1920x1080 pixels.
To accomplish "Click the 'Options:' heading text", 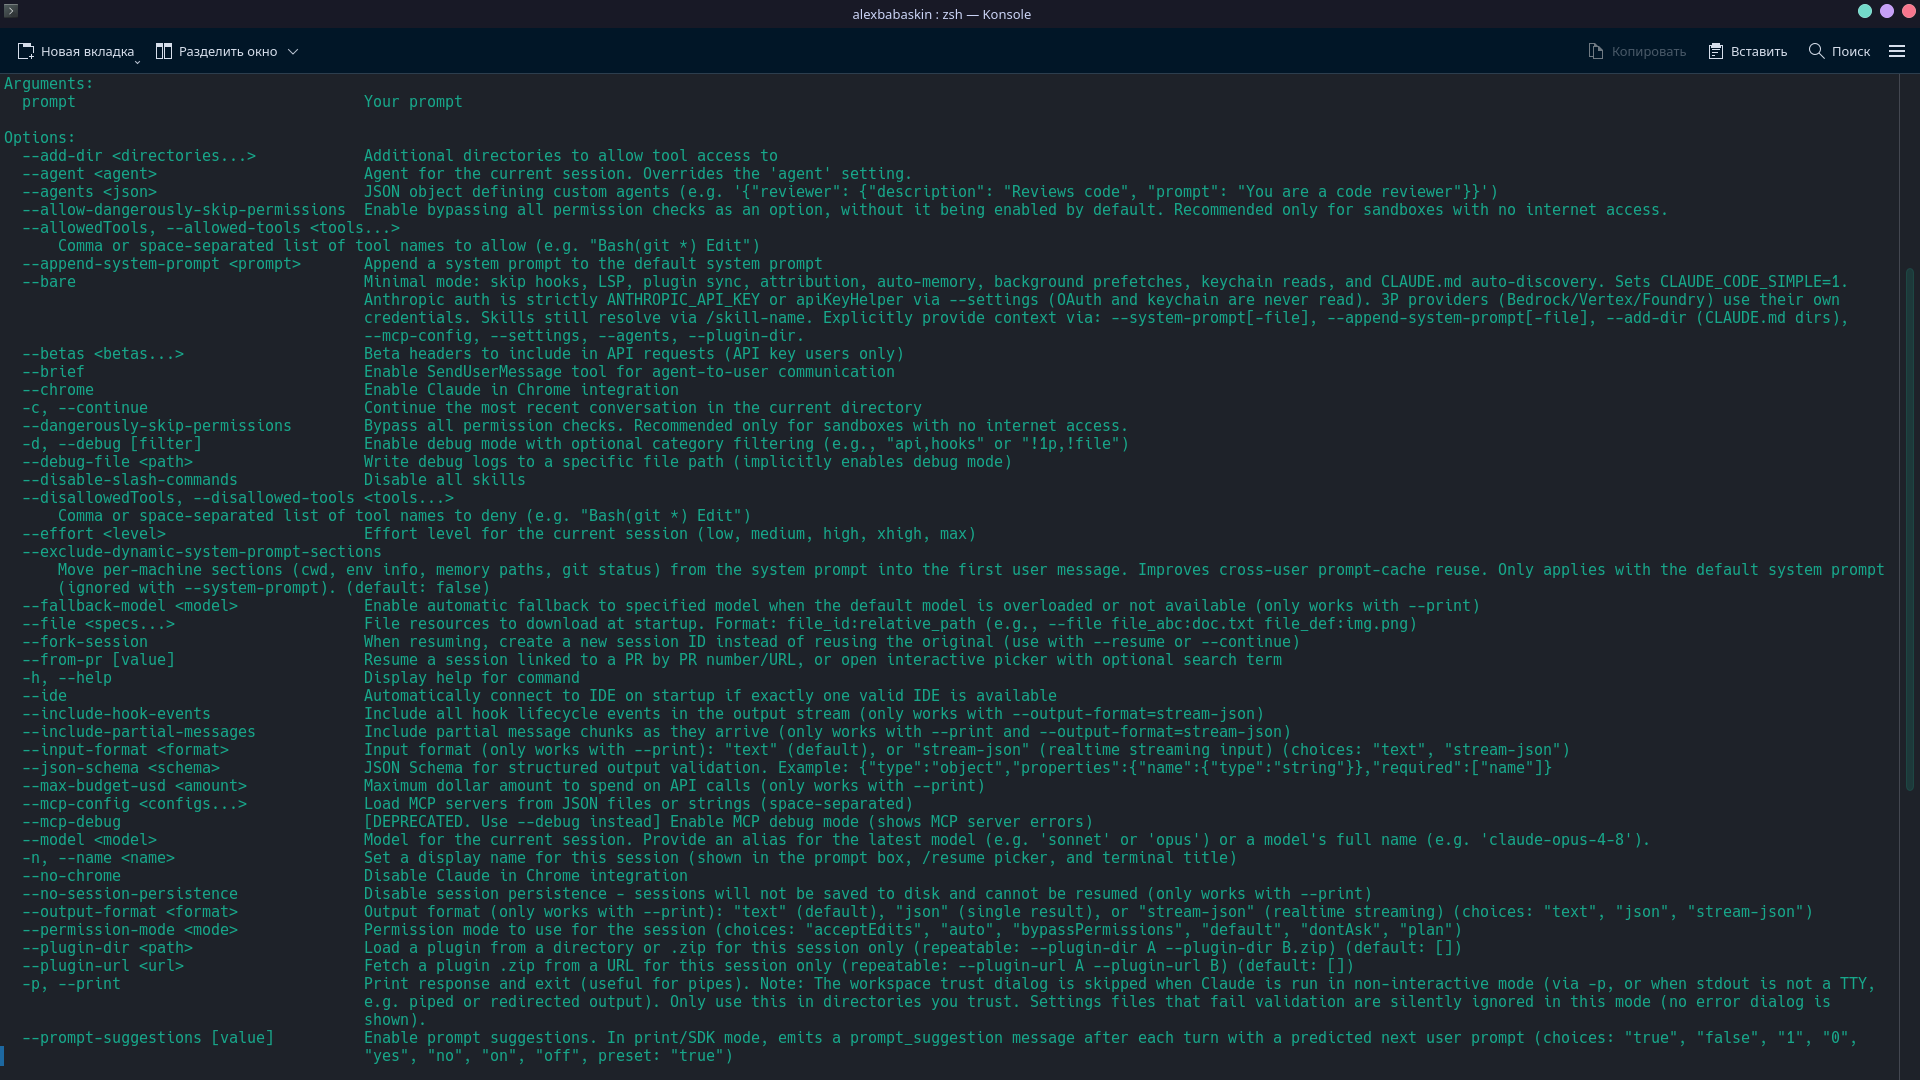I will coord(40,138).
